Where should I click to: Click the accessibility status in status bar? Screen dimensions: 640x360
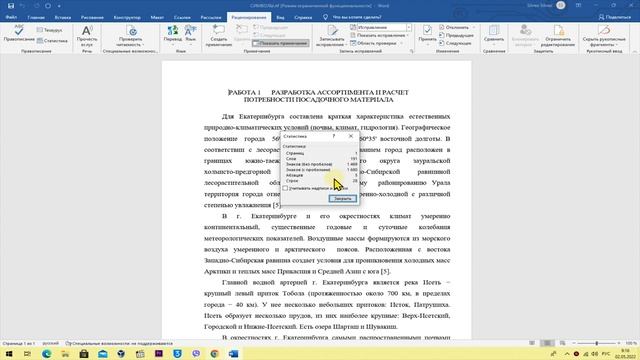point(119,343)
